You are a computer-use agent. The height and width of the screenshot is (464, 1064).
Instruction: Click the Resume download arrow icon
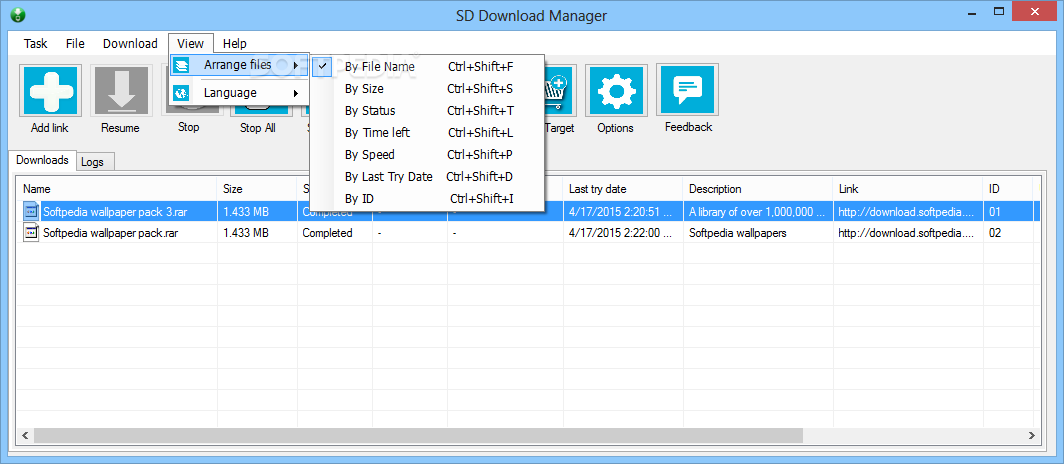pyautogui.click(x=120, y=90)
